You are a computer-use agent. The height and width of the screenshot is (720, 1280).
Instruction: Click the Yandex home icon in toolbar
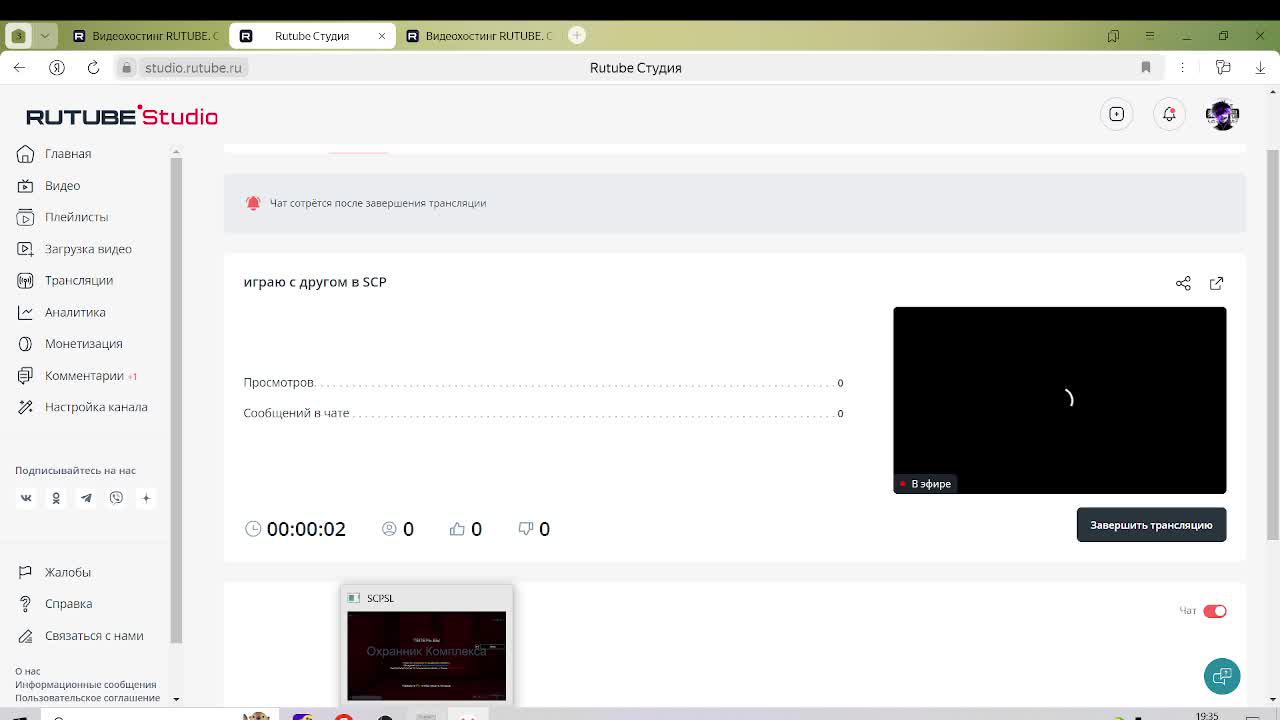tap(57, 68)
